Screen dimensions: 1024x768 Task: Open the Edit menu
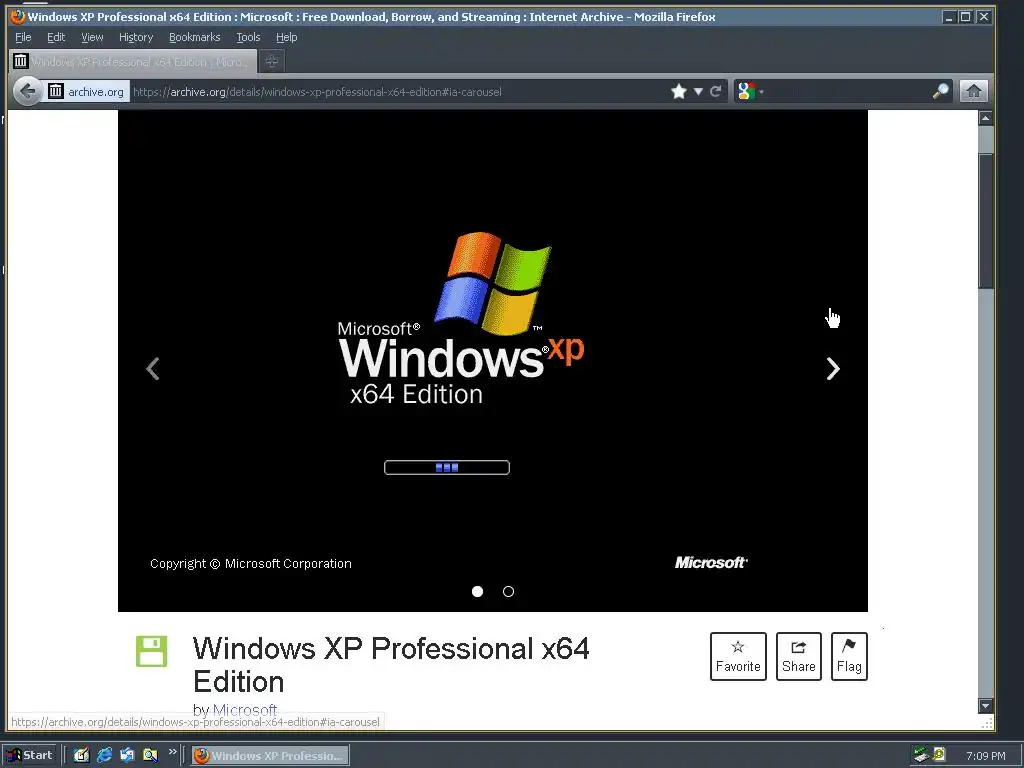coord(56,37)
